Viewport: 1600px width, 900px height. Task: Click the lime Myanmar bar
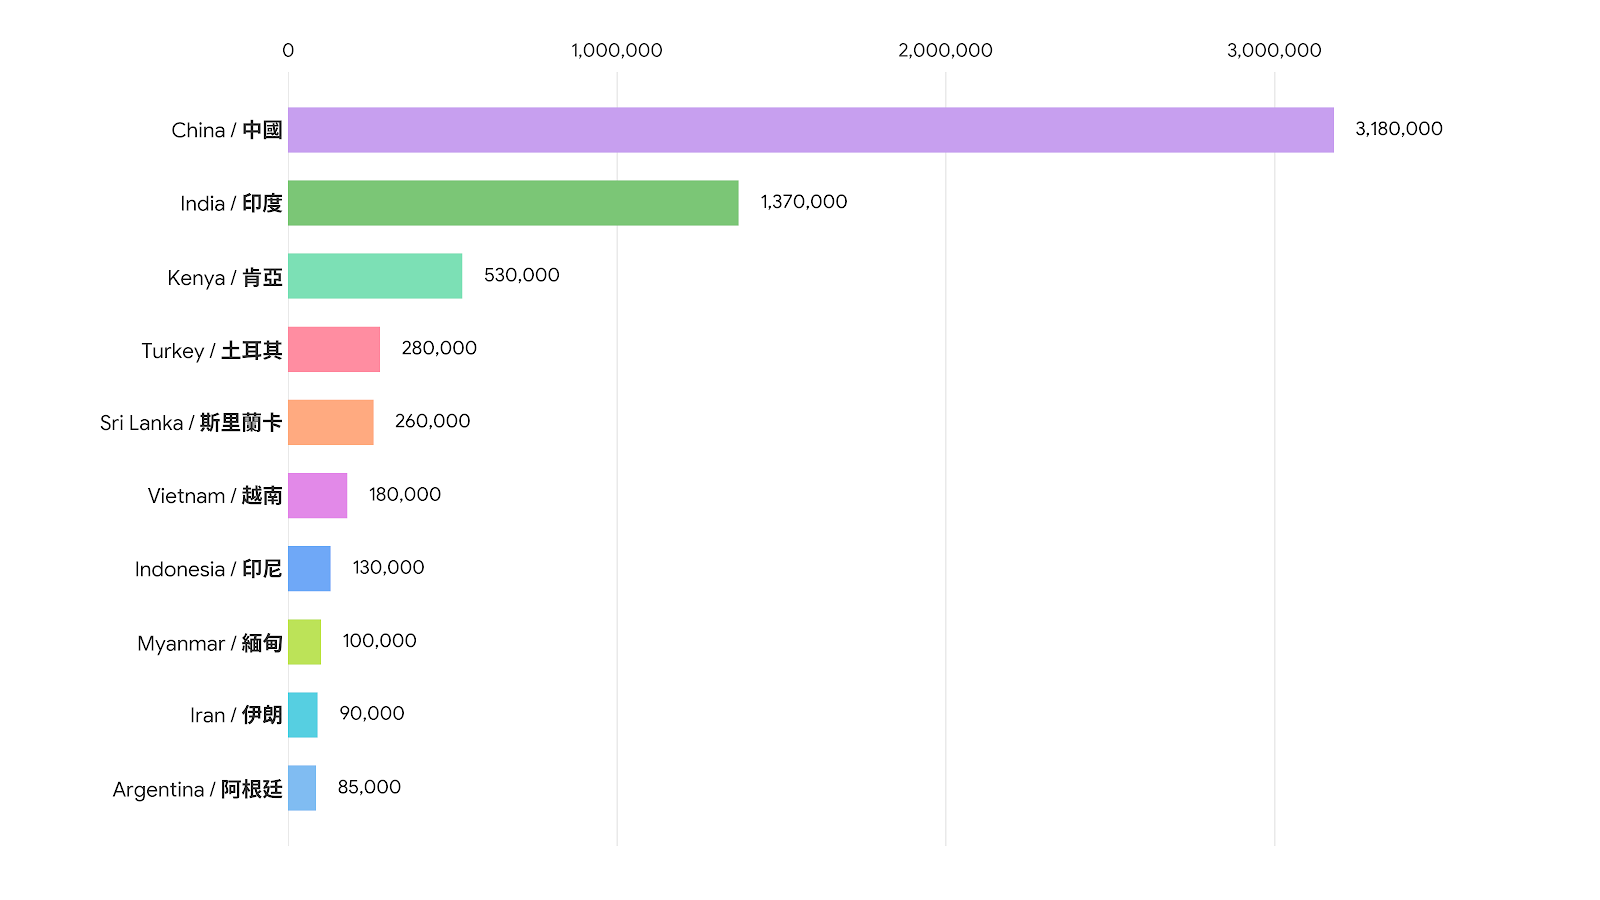click(x=305, y=641)
